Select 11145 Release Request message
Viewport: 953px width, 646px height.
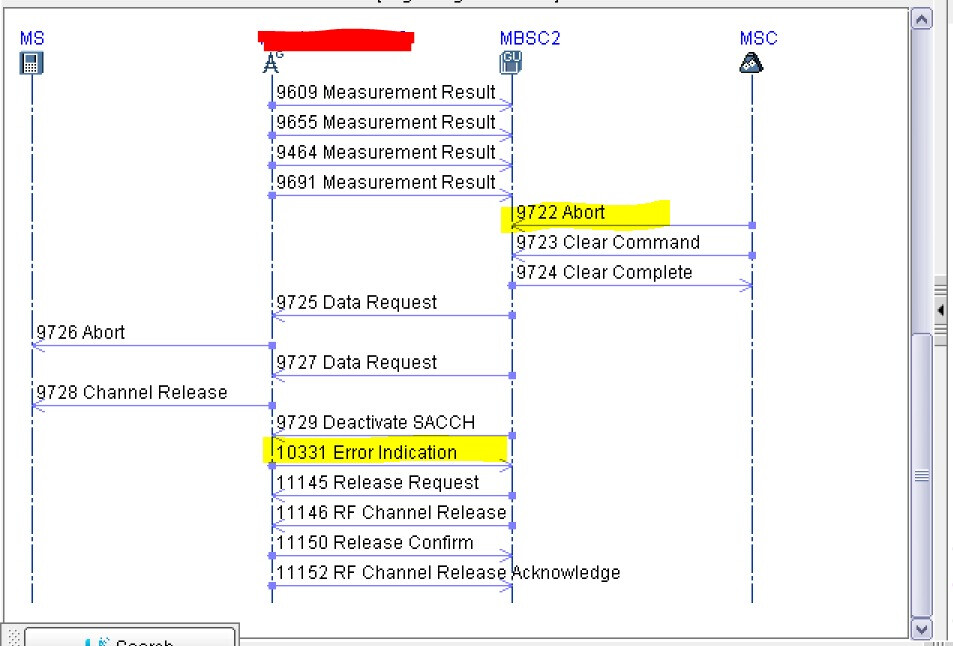[x=377, y=483]
